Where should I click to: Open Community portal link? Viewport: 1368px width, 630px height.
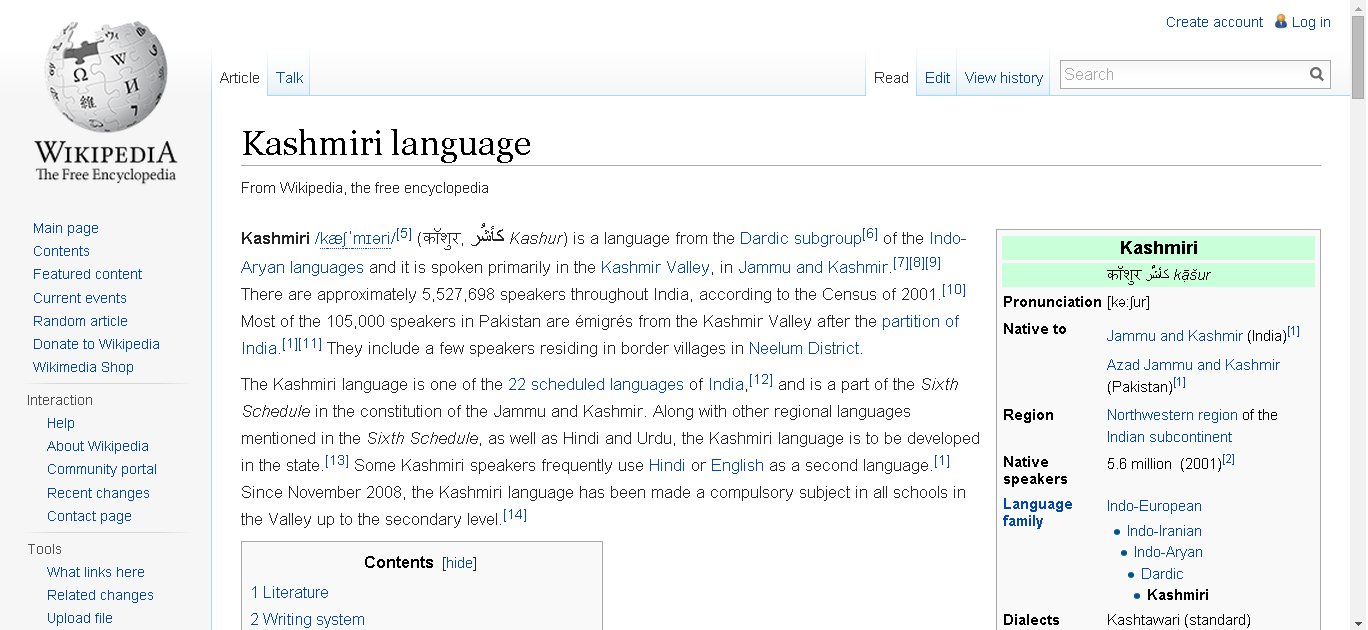point(102,469)
